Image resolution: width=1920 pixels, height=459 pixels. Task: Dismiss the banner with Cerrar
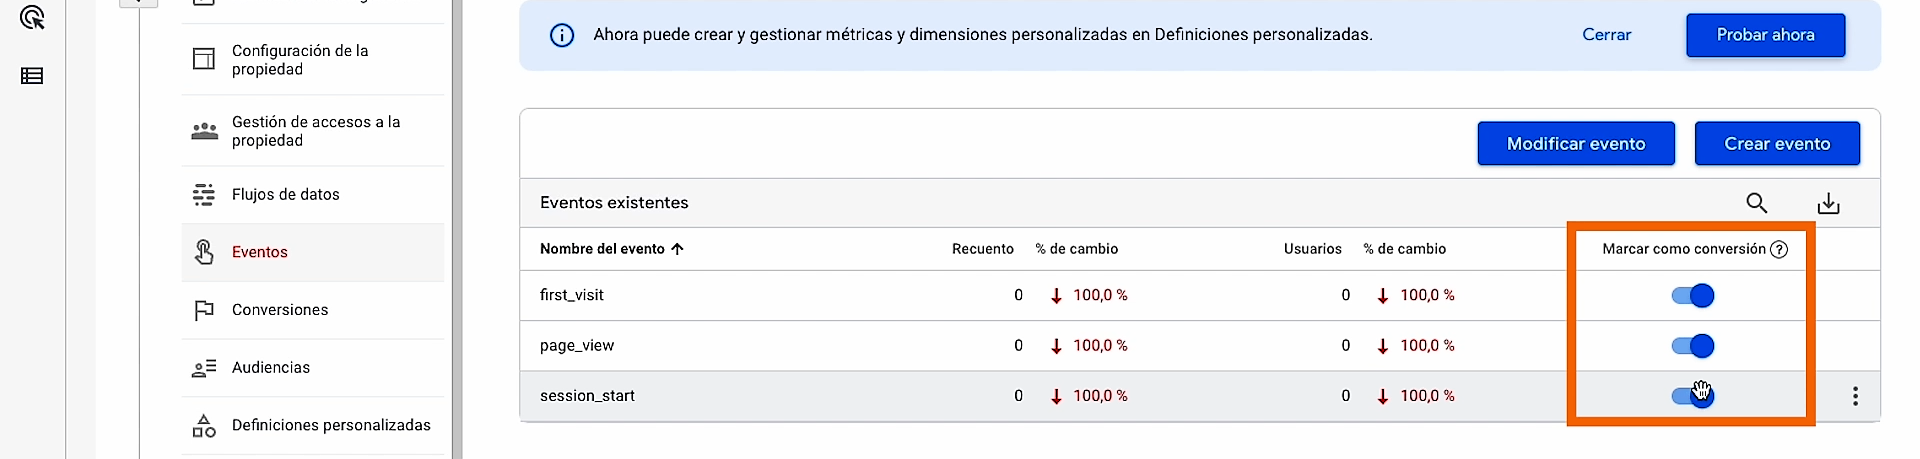tap(1606, 35)
